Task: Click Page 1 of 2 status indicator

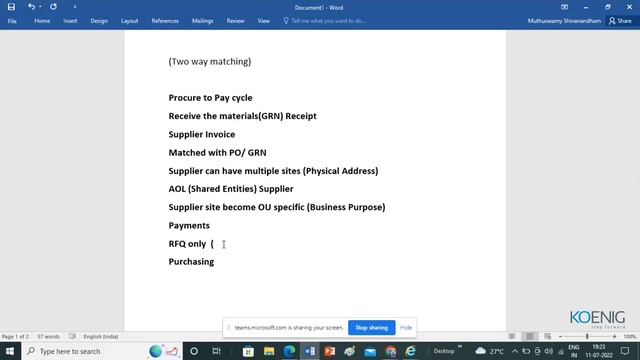Action: [15, 337]
